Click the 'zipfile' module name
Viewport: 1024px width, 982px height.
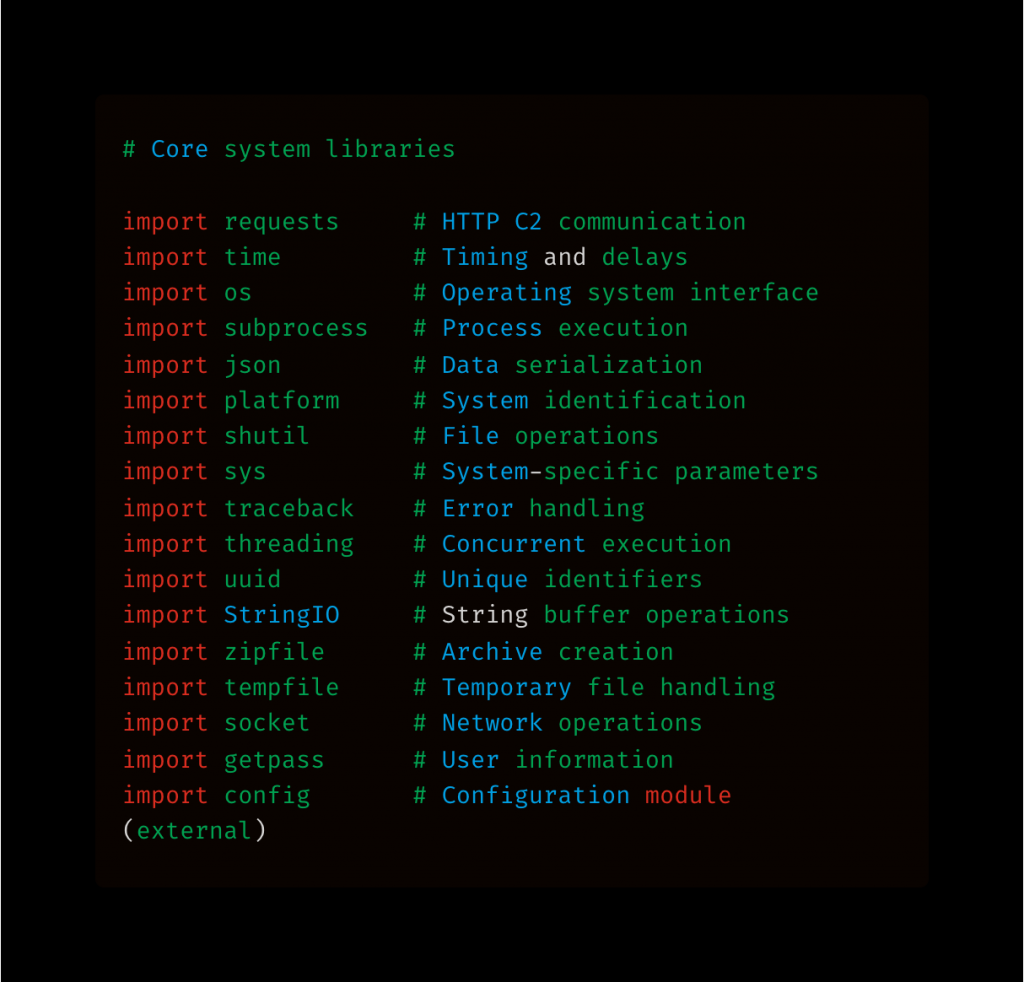[x=274, y=652]
